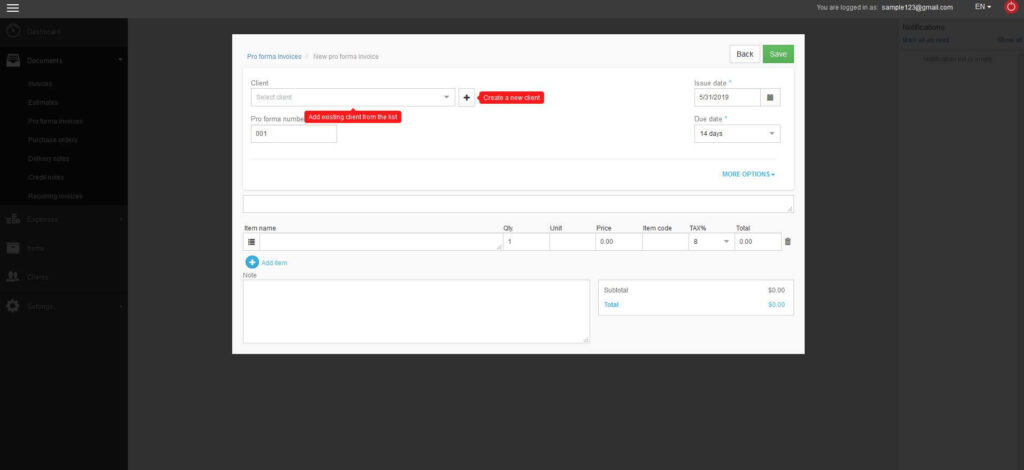The height and width of the screenshot is (470, 1024).
Task: Open Delivery notes in the sidebar
Action: pos(48,159)
